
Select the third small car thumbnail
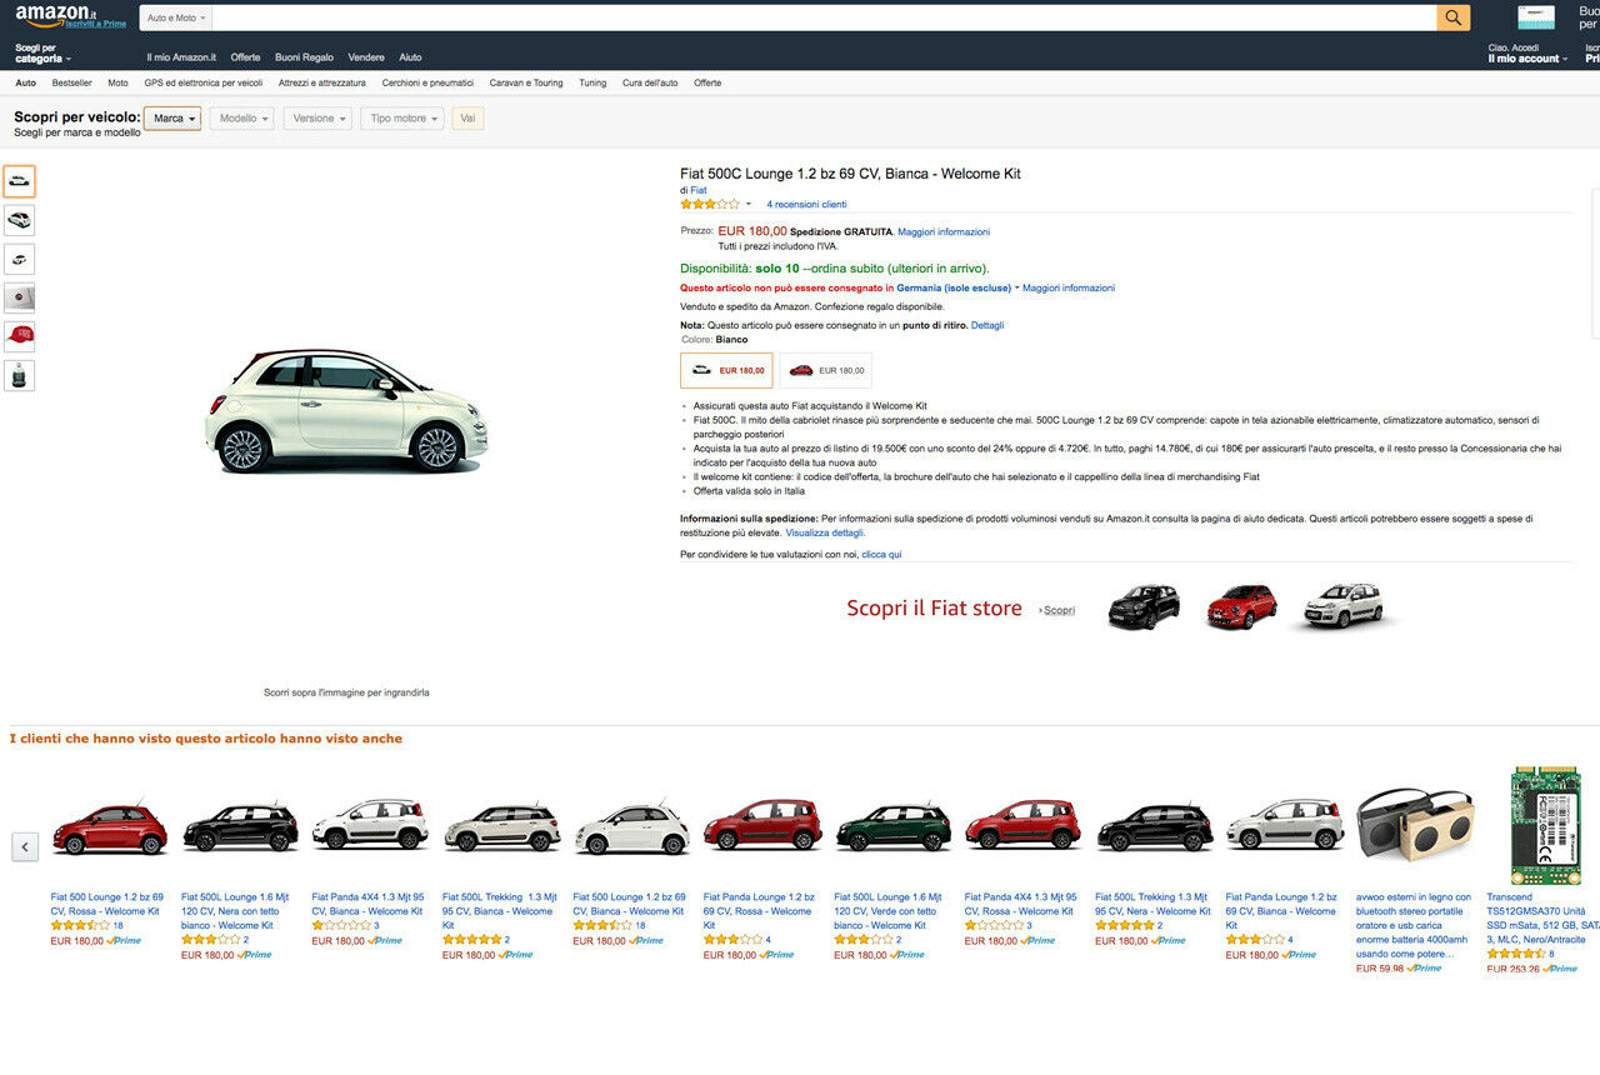pyautogui.click(x=19, y=259)
